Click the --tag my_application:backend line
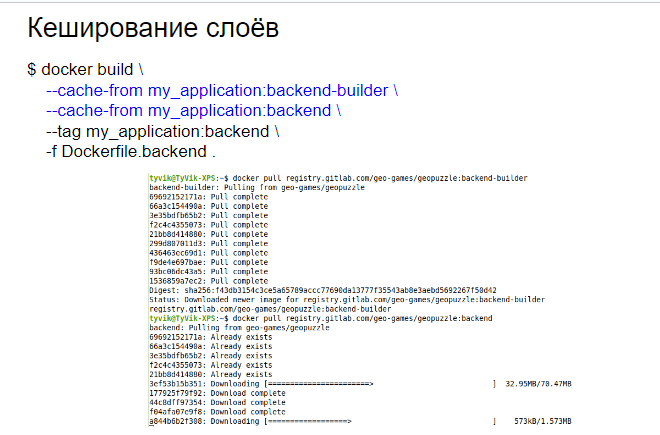This screenshot has width=660, height=435. 163,131
